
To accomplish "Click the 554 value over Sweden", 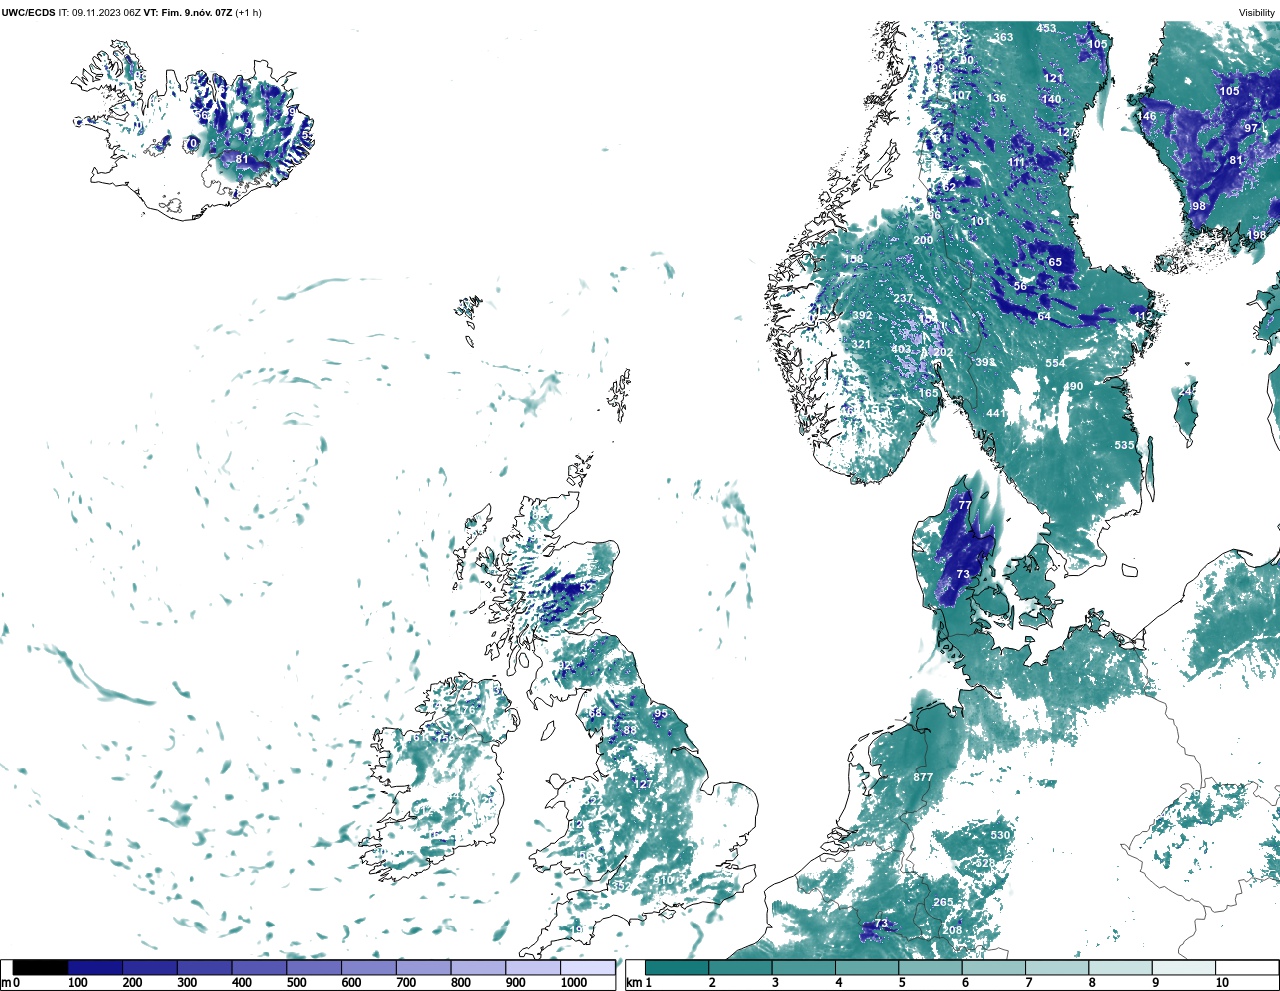I will pyautogui.click(x=1055, y=363).
